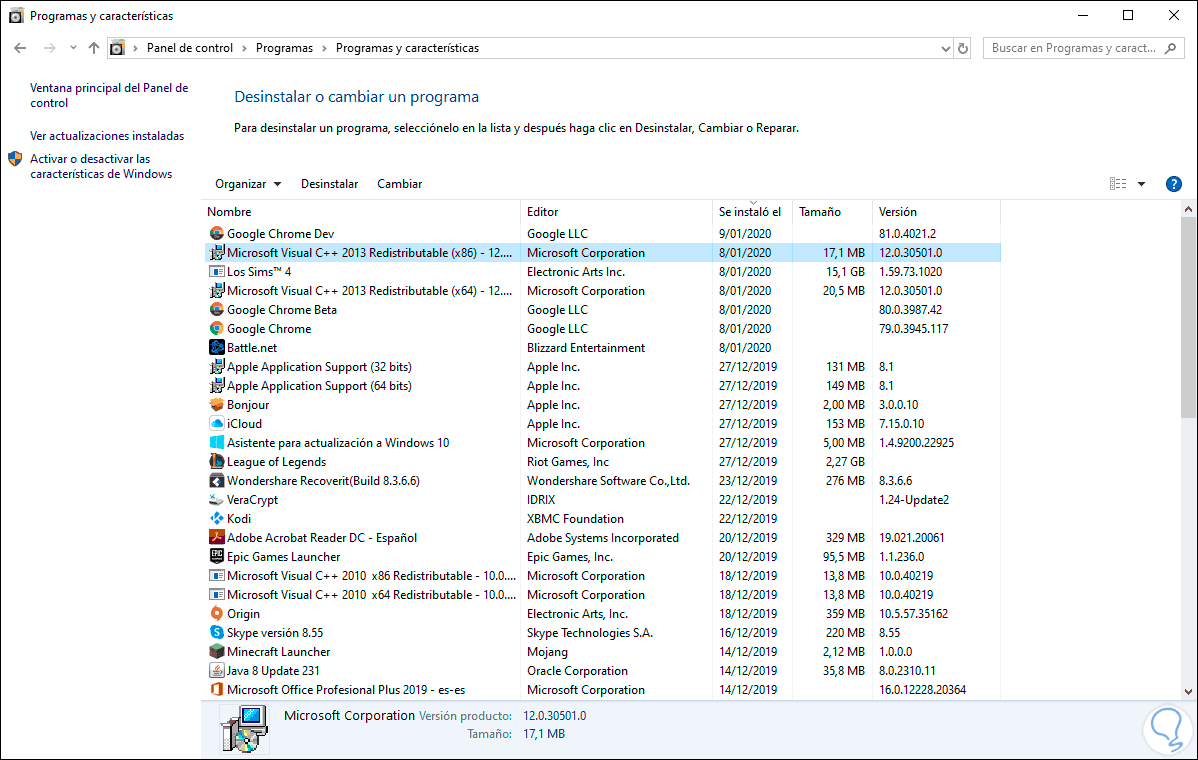Click the Wondershare Recoverit icon
1198x760 pixels.
217,480
